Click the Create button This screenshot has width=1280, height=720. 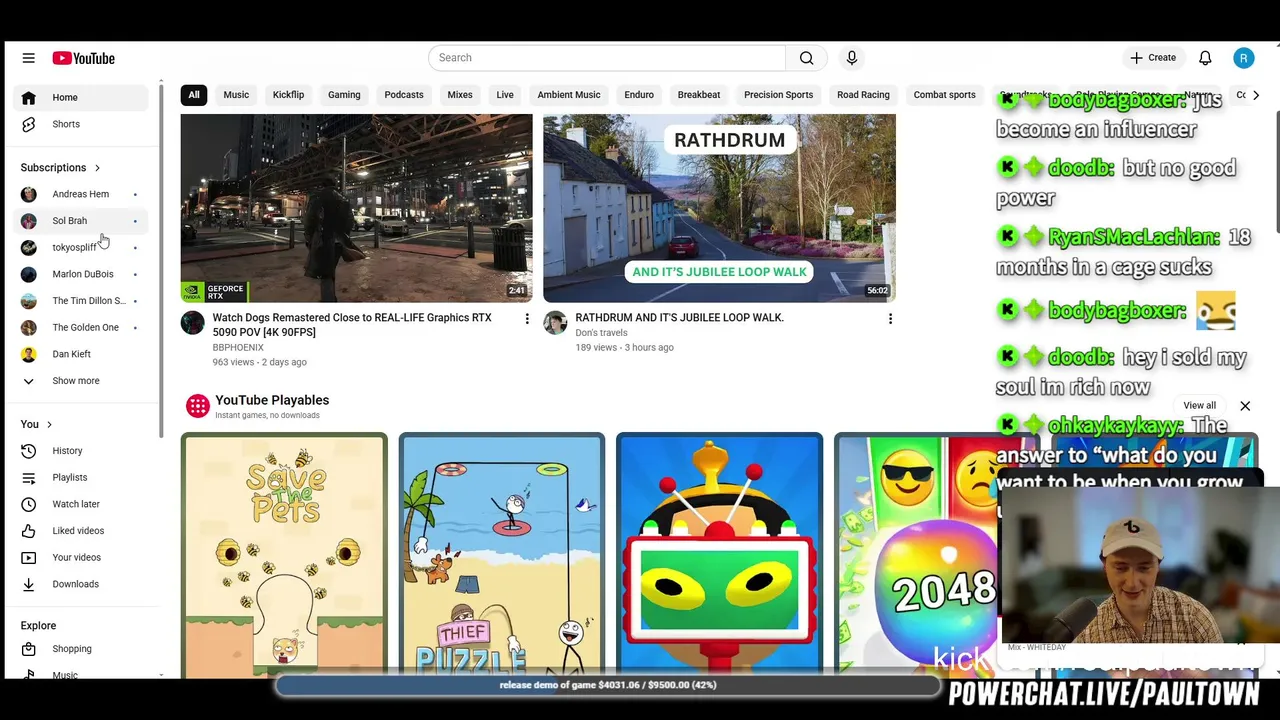pyautogui.click(x=1153, y=58)
